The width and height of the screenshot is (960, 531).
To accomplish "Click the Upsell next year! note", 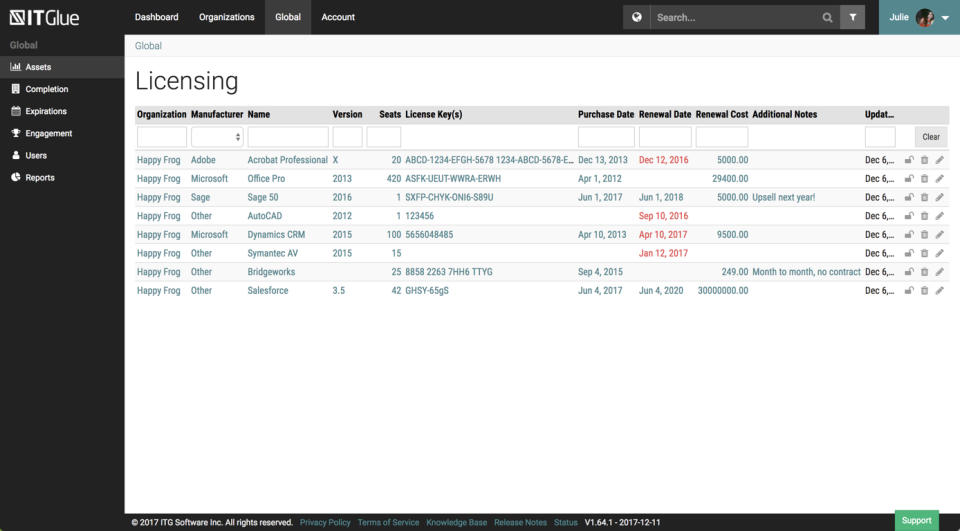I will [x=784, y=197].
